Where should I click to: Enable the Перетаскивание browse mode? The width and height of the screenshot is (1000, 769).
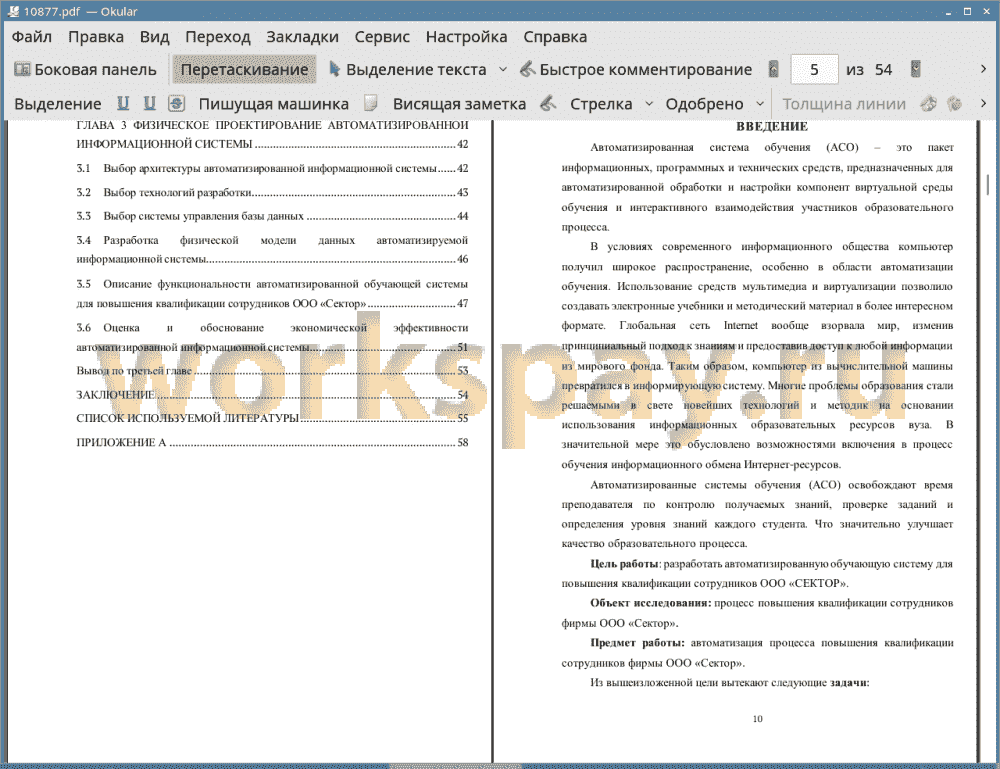[x=244, y=70]
